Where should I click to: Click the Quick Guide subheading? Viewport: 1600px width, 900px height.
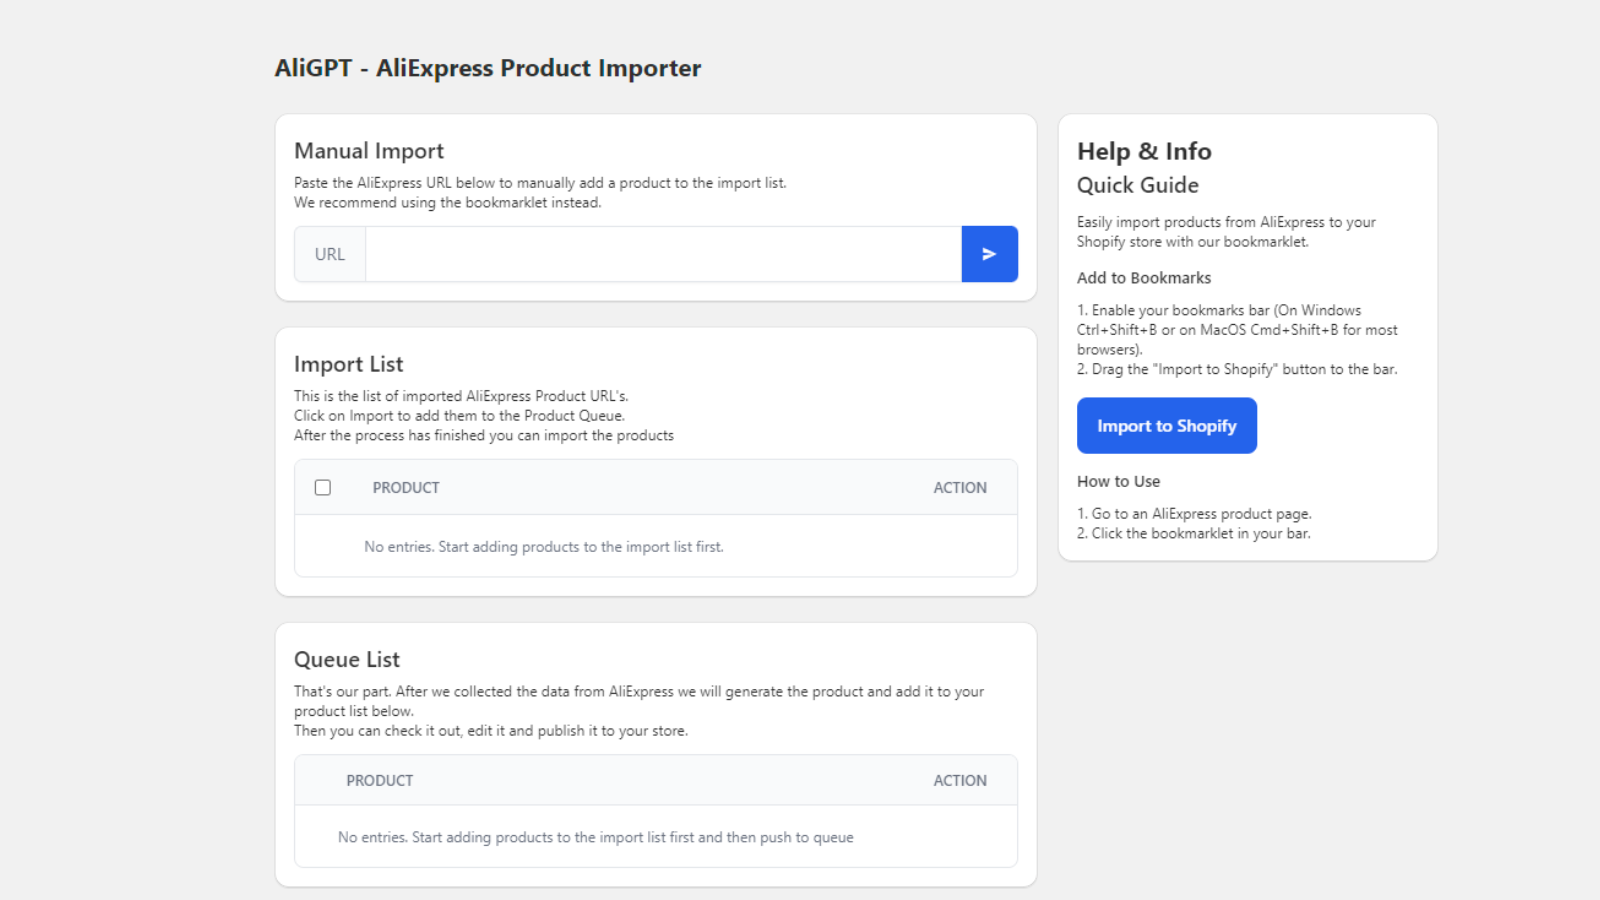[1138, 185]
